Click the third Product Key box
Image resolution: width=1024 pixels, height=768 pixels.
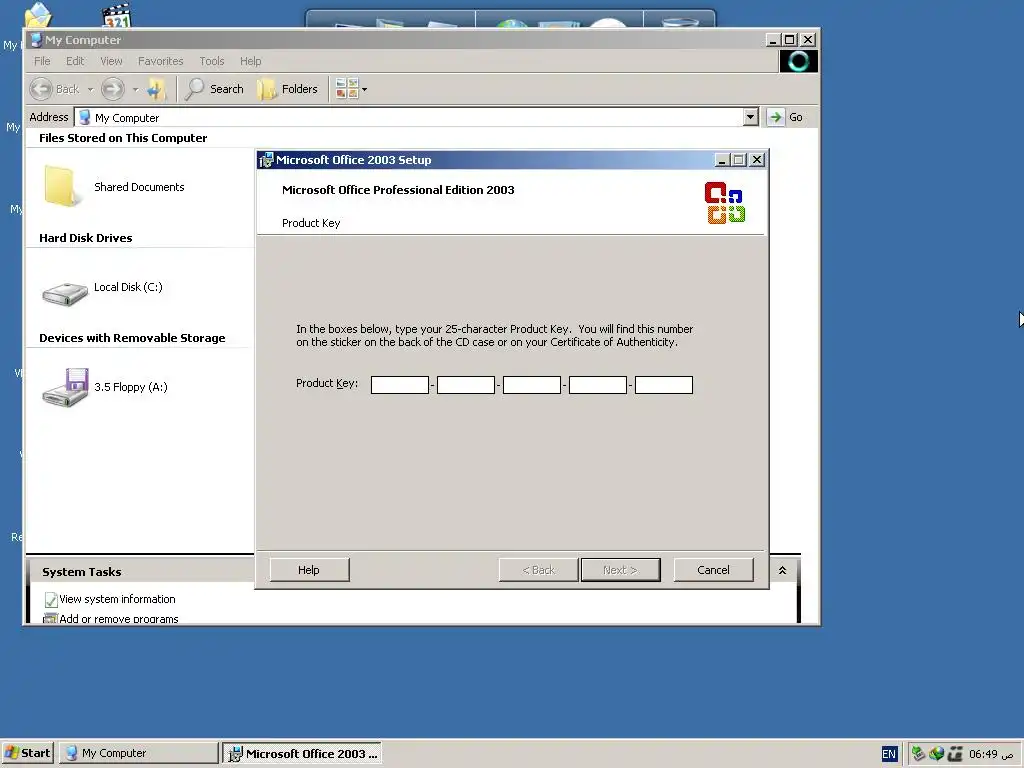coord(532,385)
